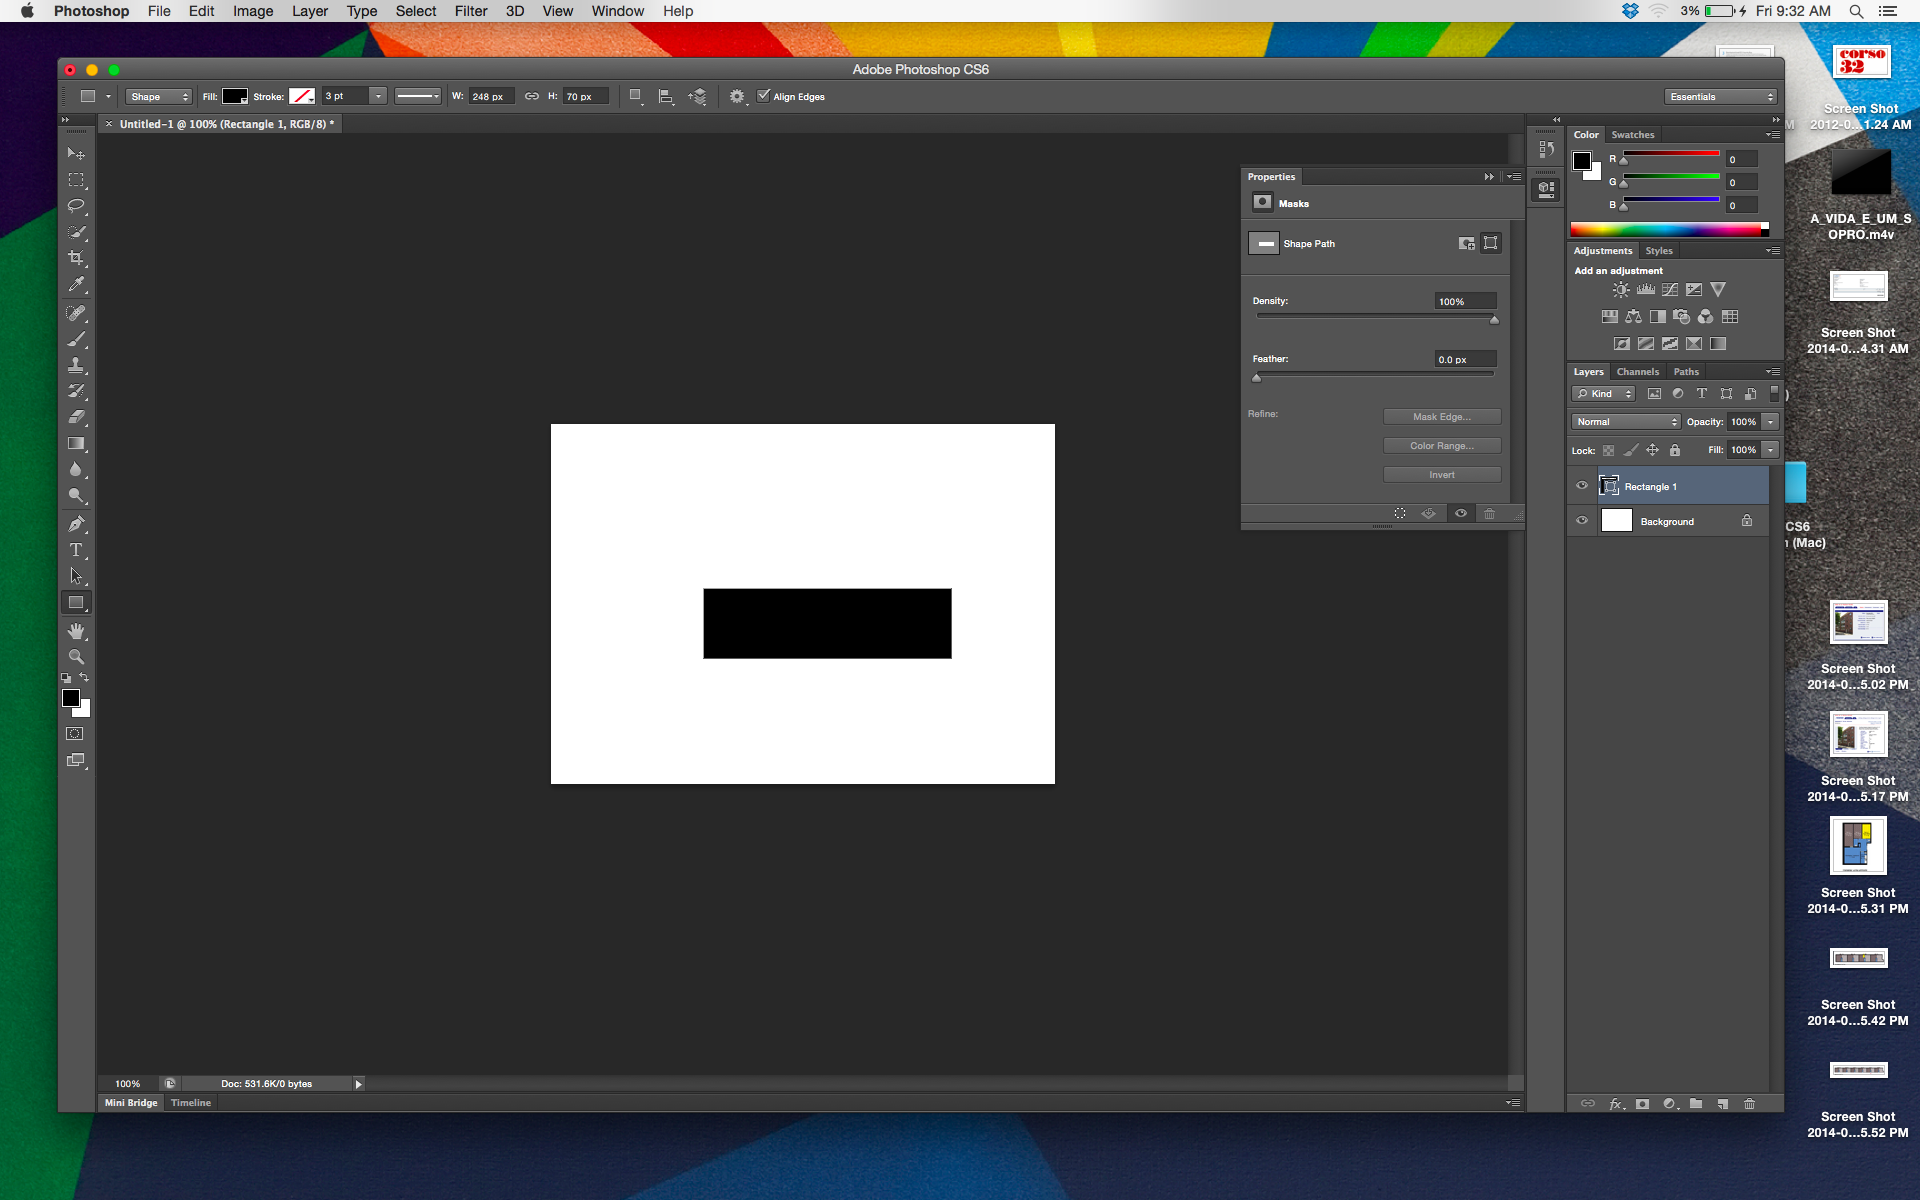Select the Rectangle shape tool

click(x=76, y=602)
